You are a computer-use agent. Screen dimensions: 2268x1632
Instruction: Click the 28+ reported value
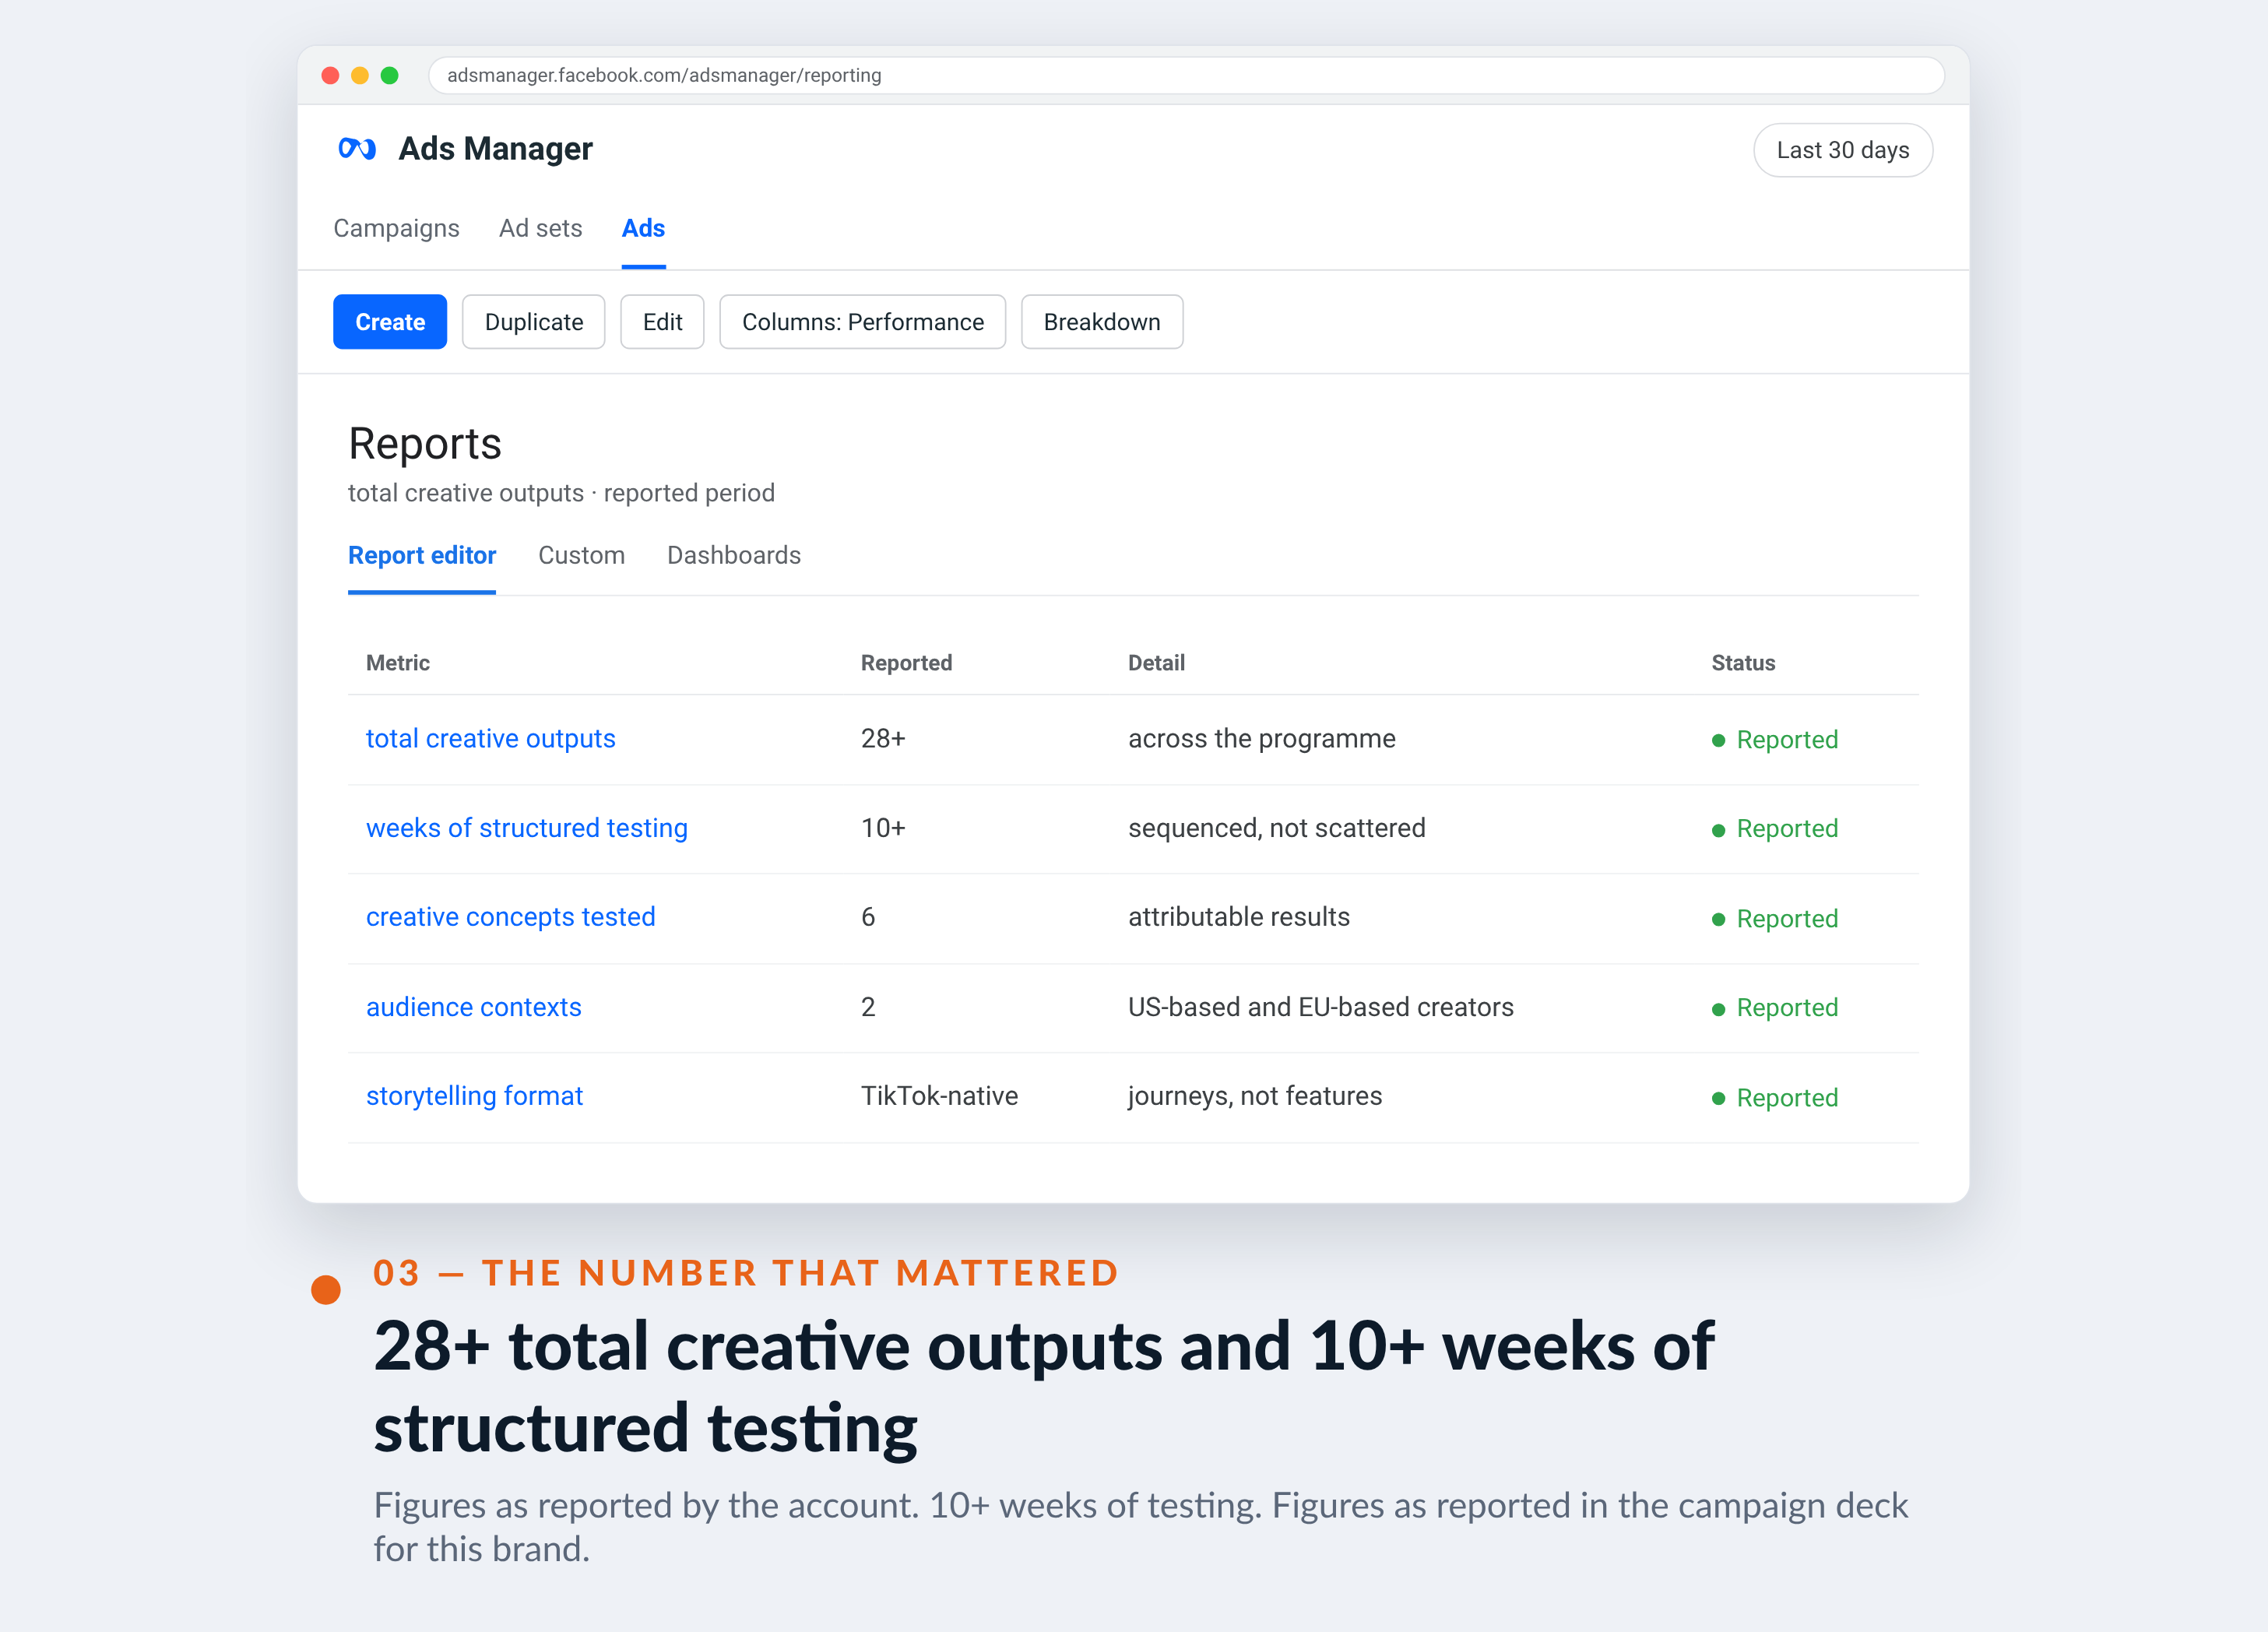pyautogui.click(x=883, y=739)
